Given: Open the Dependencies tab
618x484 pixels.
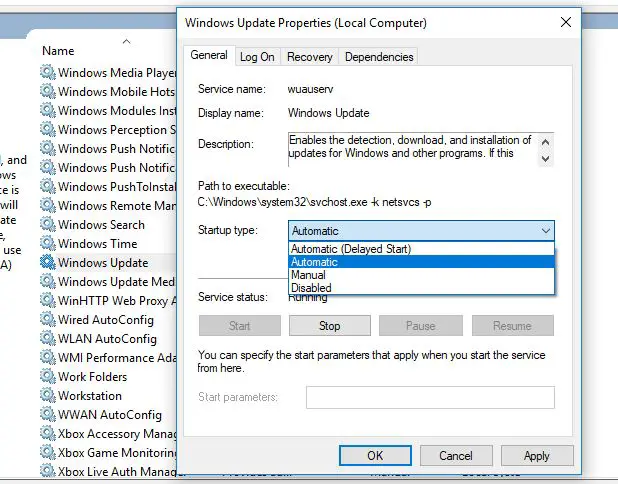Looking at the screenshot, I should pos(379,57).
